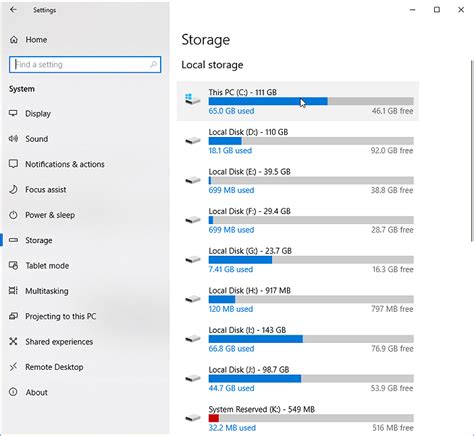474x436 pixels.
Task: Open Display settings
Action: pos(38,114)
